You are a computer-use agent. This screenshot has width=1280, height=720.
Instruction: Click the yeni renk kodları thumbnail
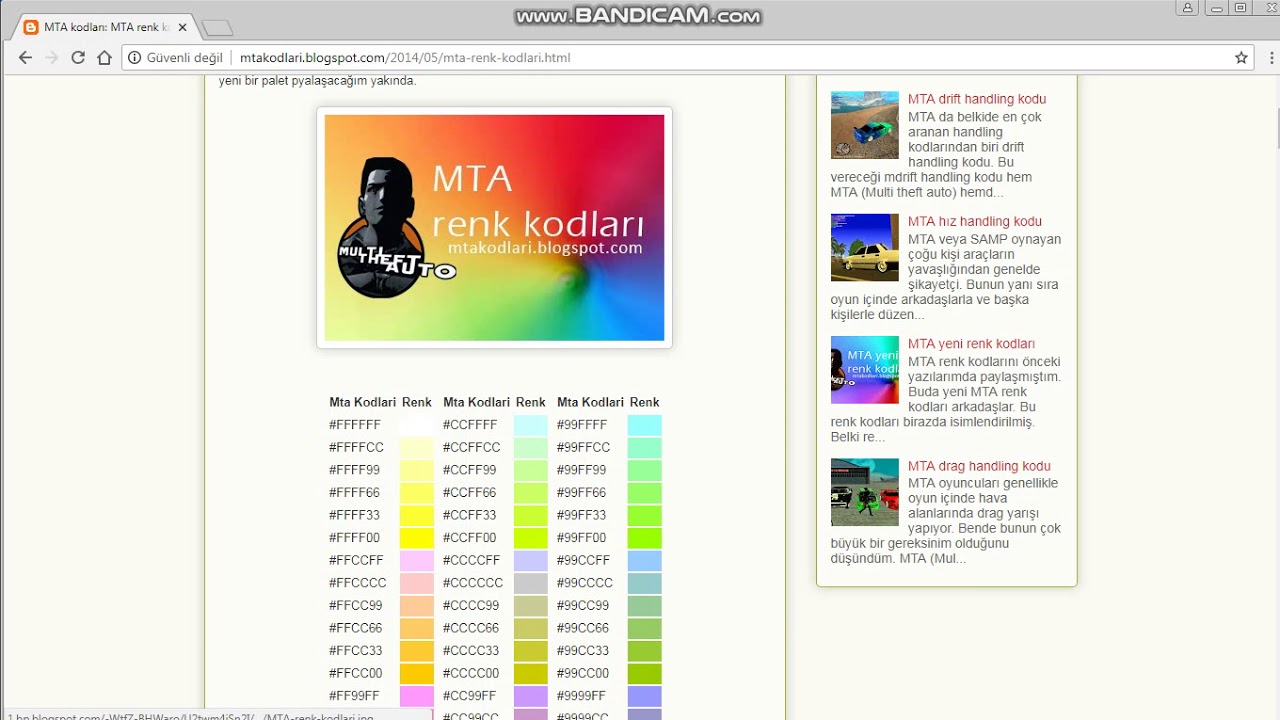pos(864,370)
